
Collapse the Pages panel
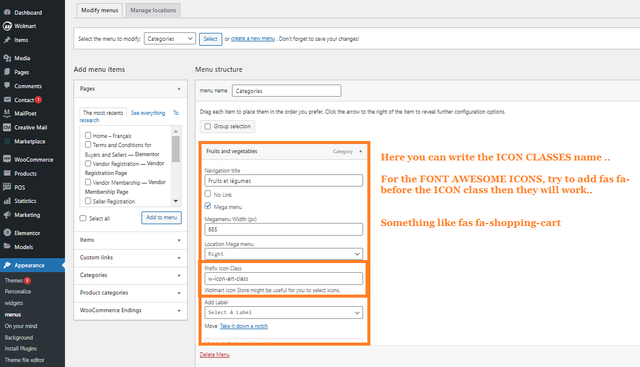(179, 89)
